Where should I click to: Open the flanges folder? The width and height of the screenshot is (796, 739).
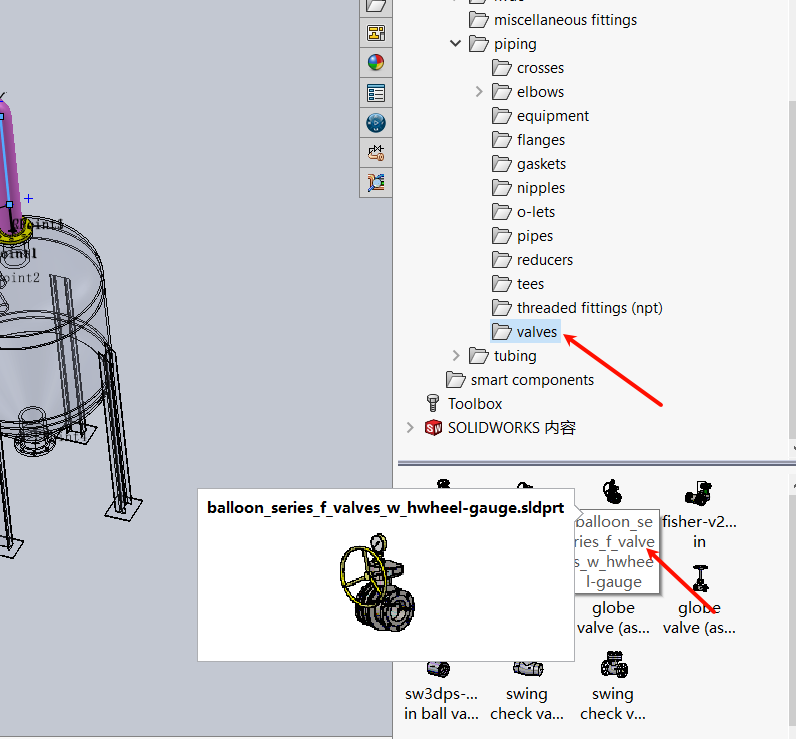pyautogui.click(x=528, y=140)
